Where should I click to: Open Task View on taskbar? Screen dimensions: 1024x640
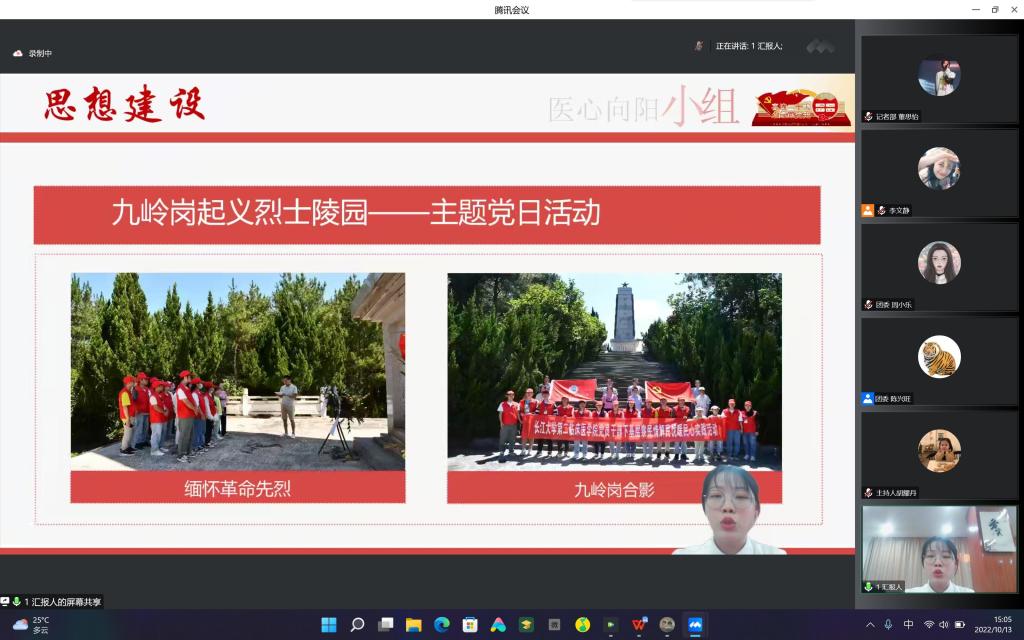pos(385,625)
